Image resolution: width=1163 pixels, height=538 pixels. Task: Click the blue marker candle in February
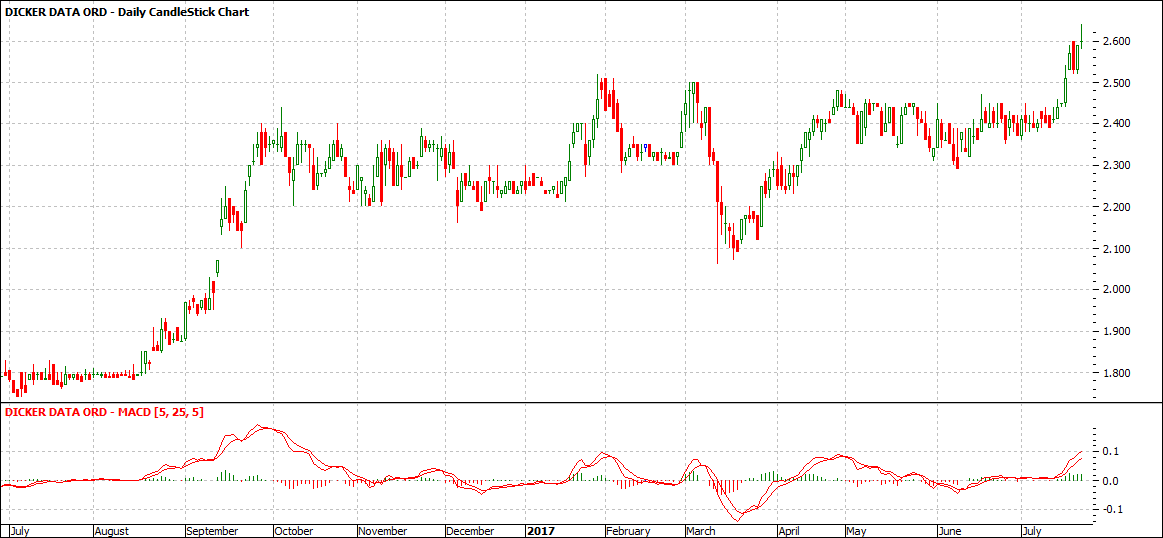pyautogui.click(x=646, y=148)
